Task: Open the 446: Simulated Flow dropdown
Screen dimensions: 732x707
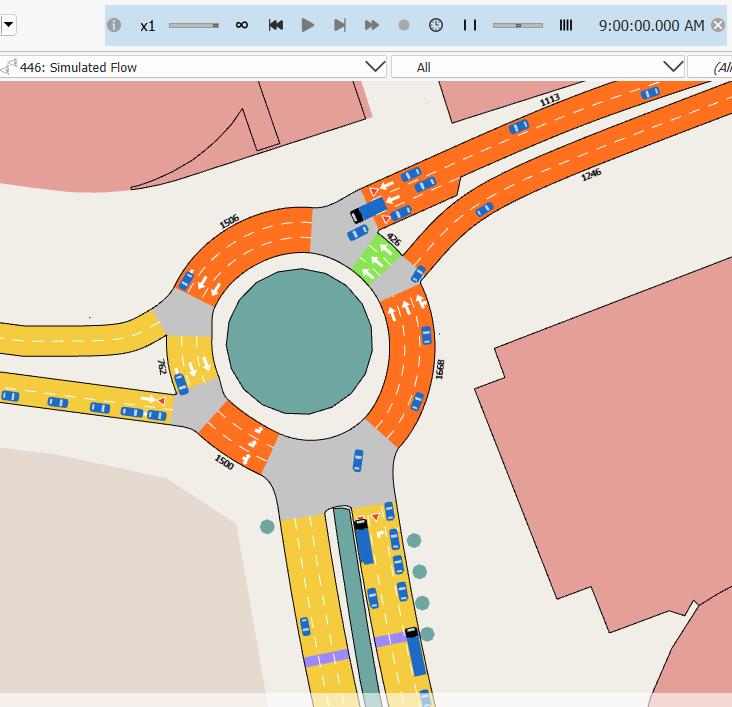Action: (375, 67)
